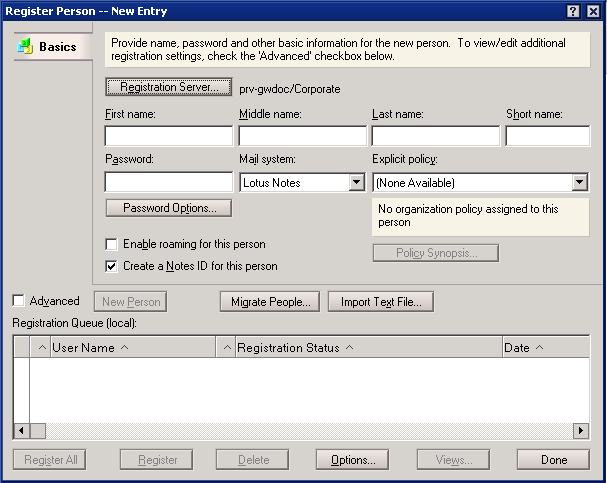Select the Basics tab icon
Image resolution: width=607 pixels, height=483 pixels.
point(25,46)
